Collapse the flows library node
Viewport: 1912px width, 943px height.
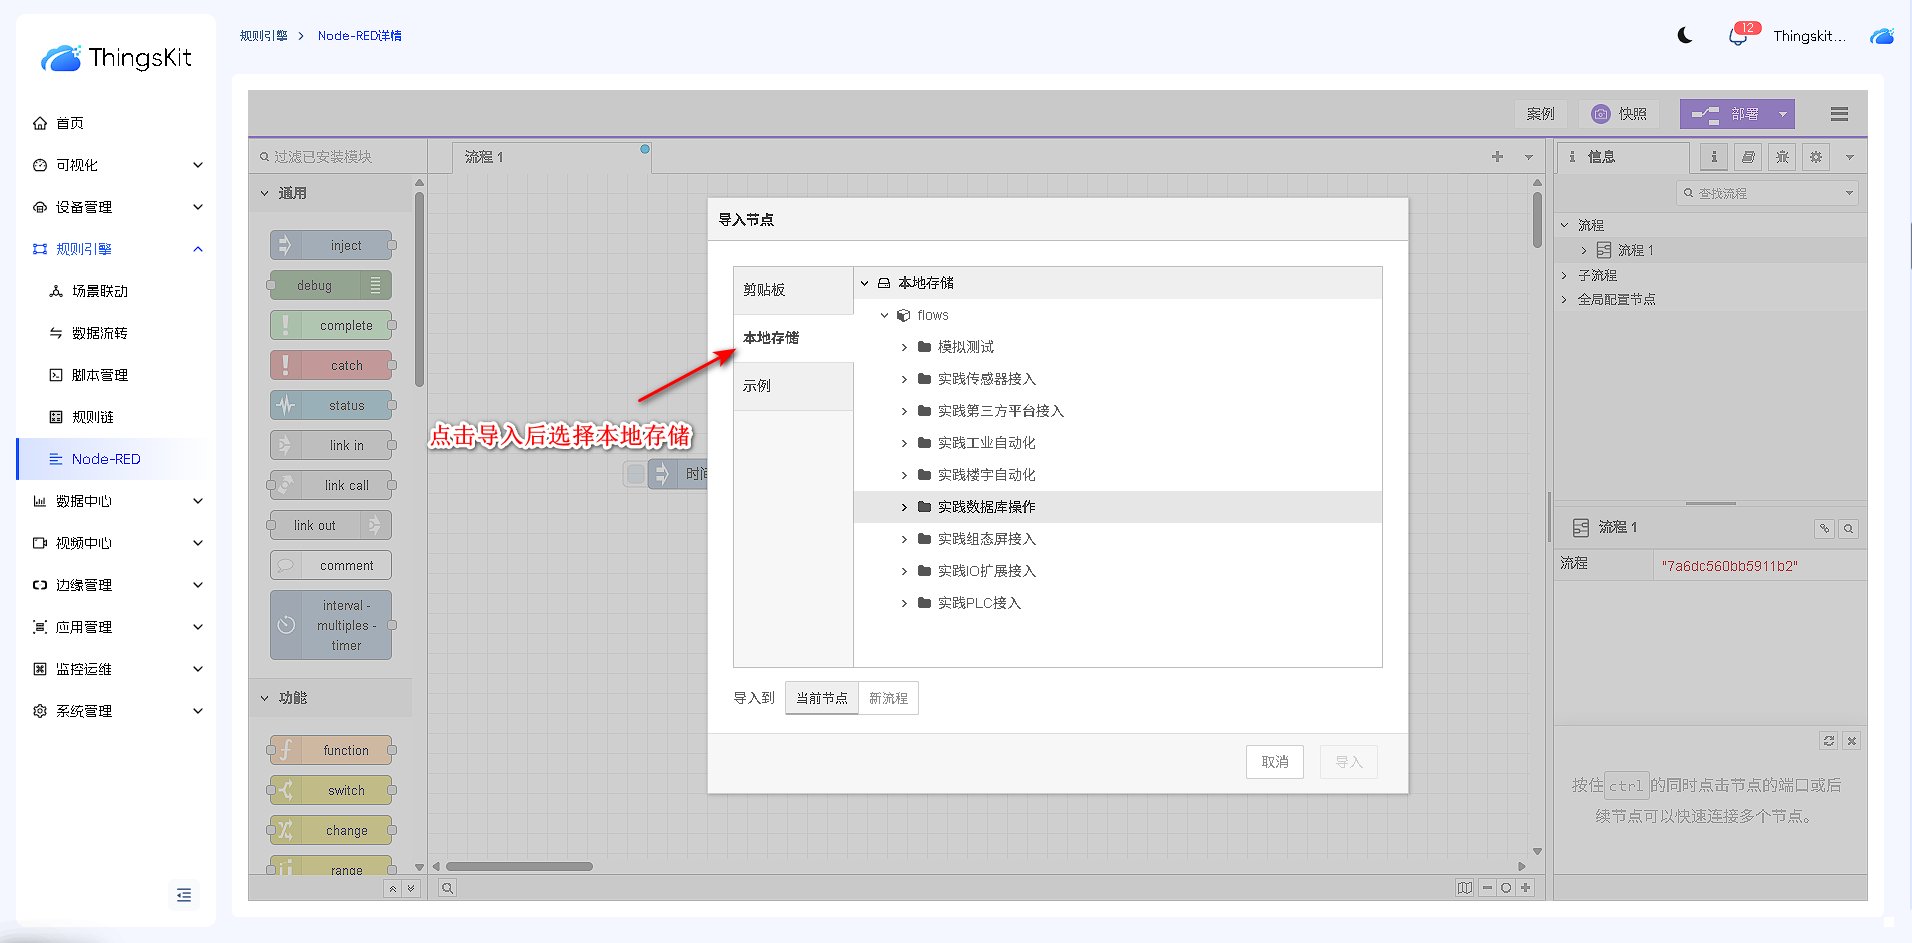(884, 315)
